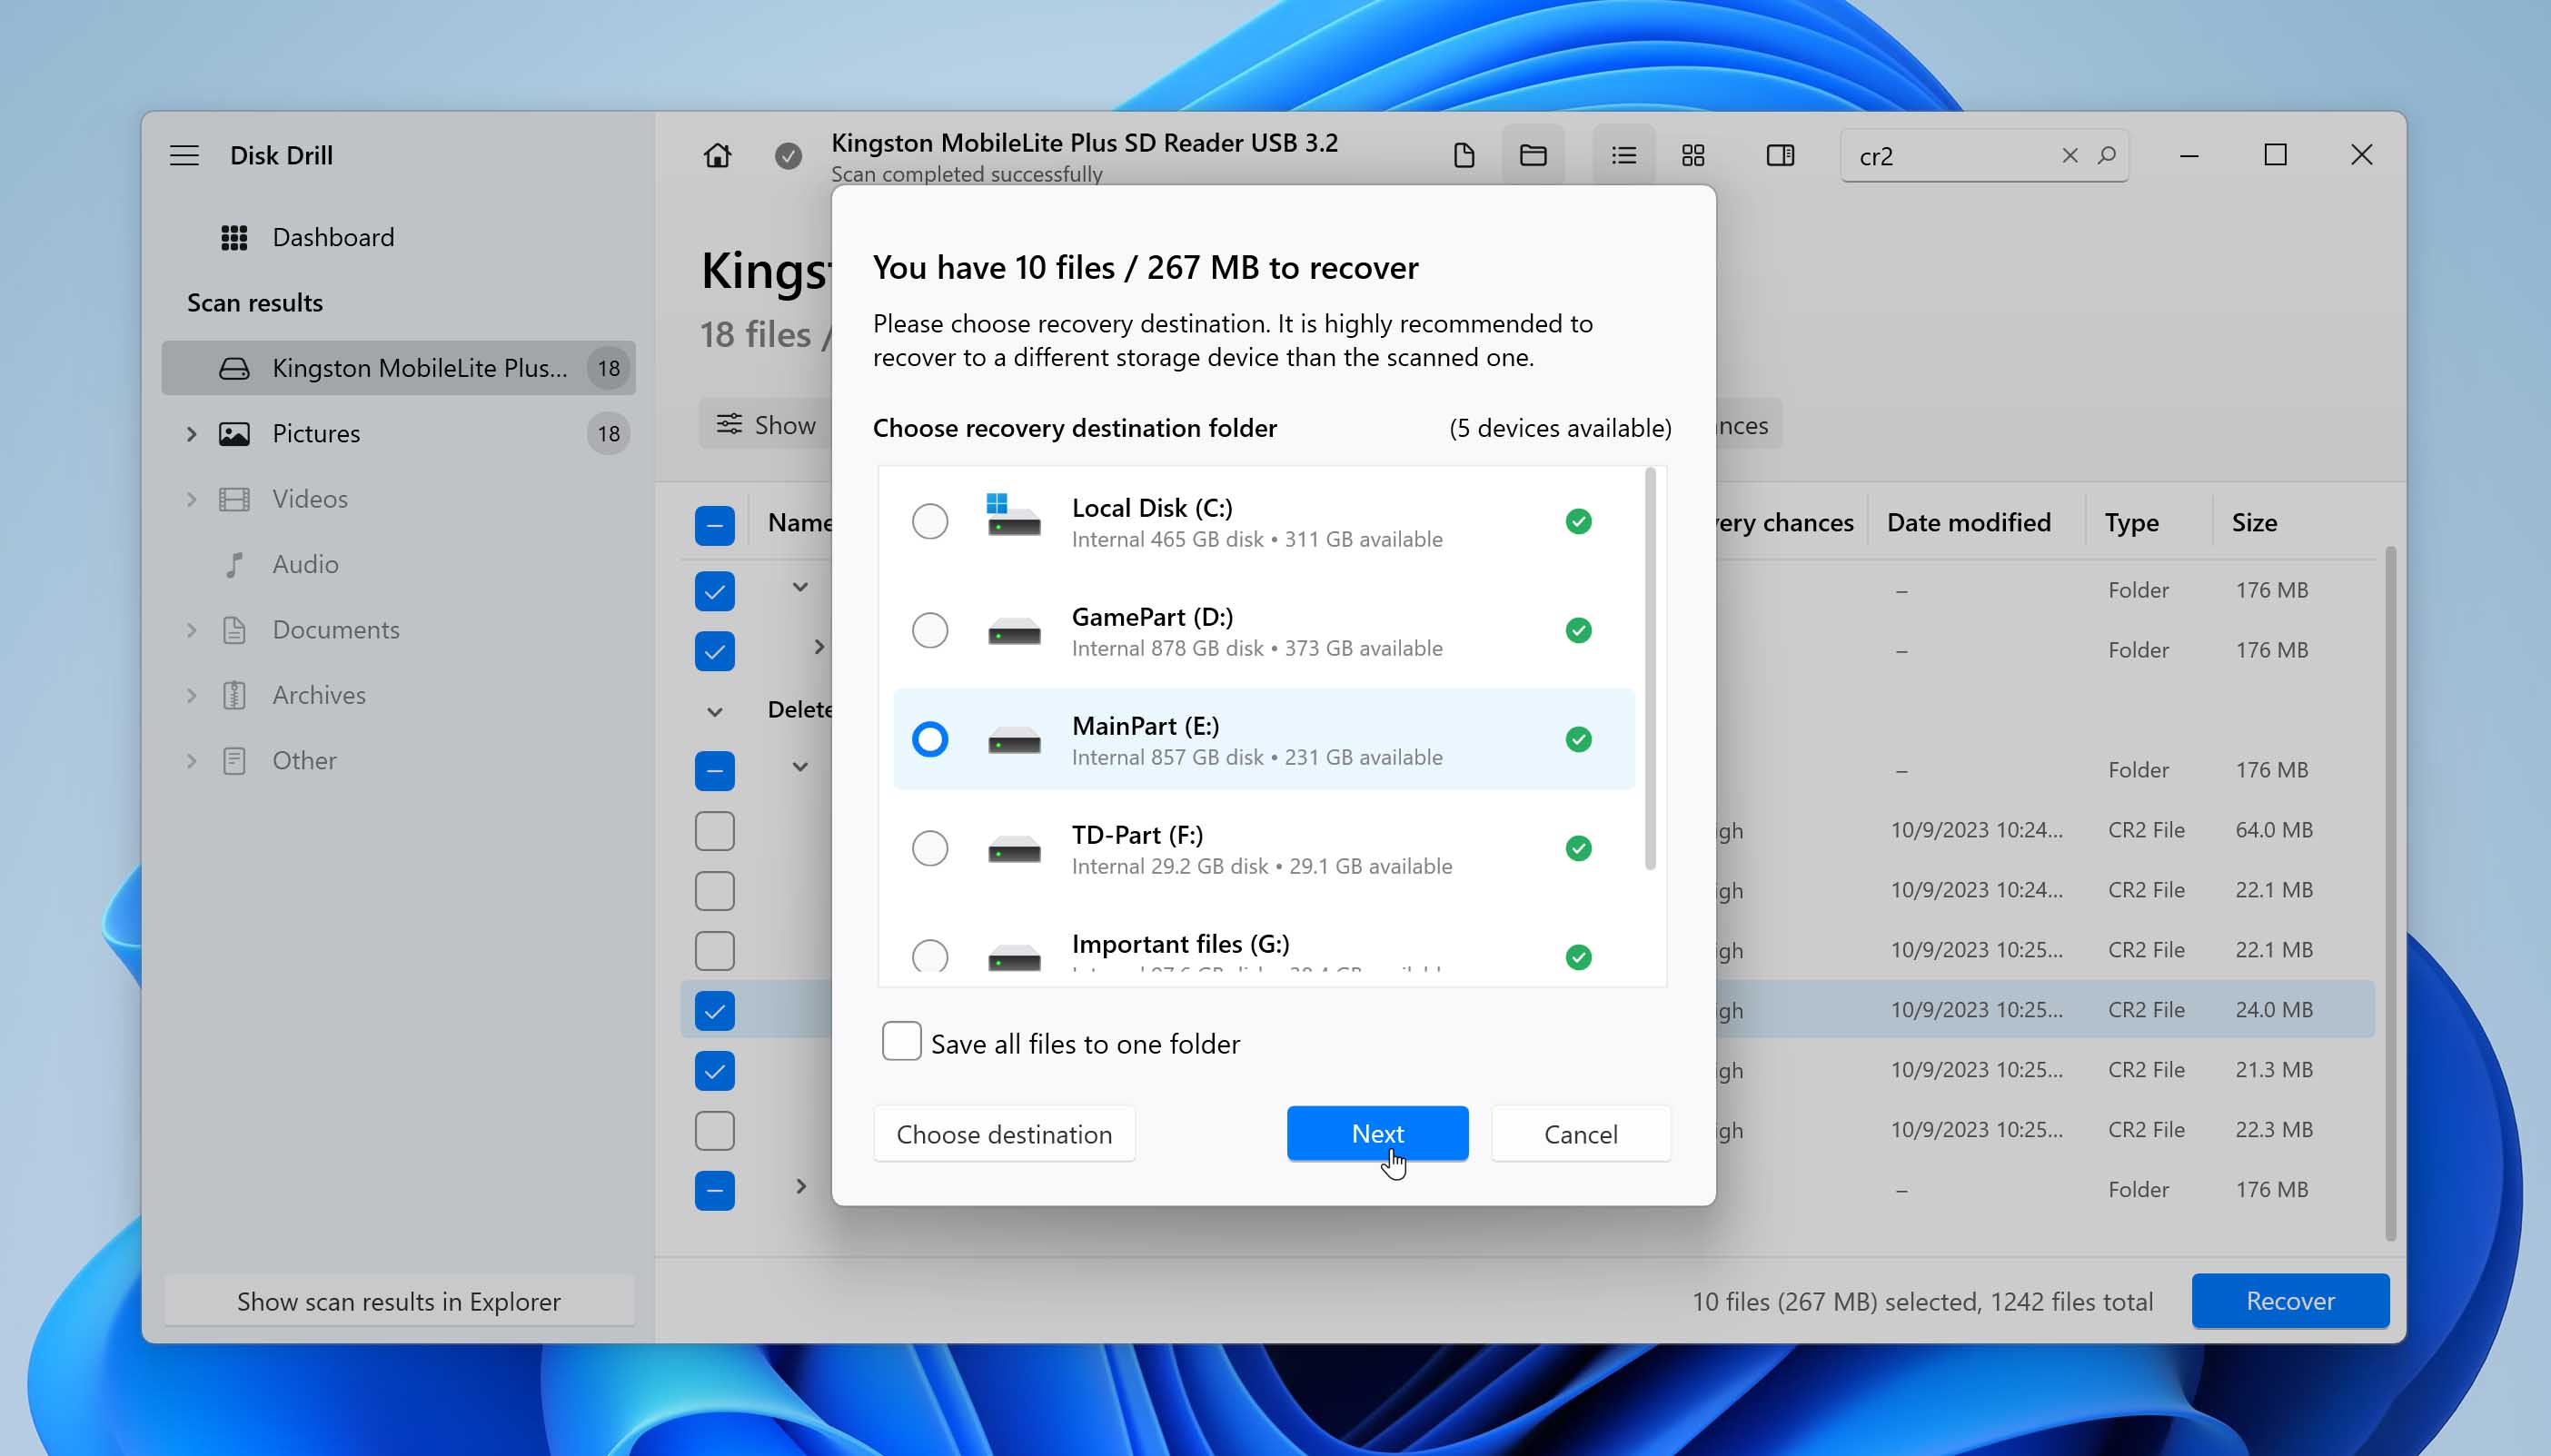Enable Save all files to one folder
Screen dimensions: 2551x1456
pyautogui.click(x=901, y=1041)
